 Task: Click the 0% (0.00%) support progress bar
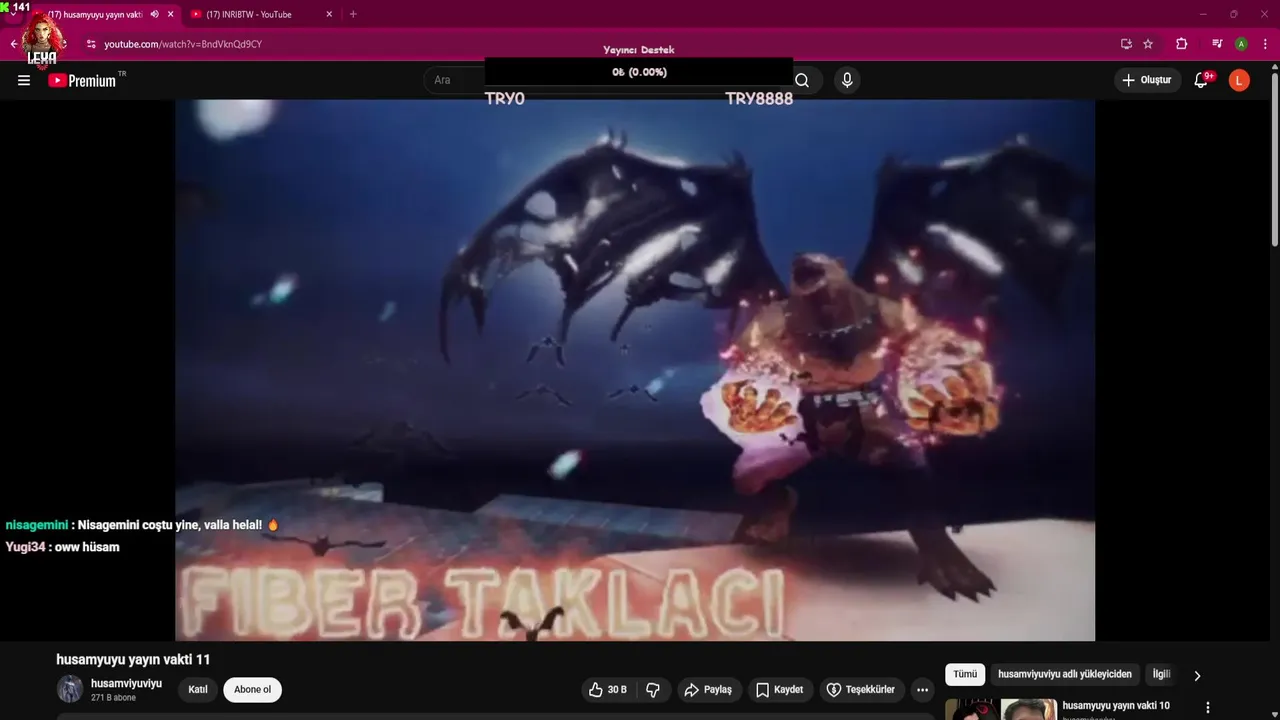pyautogui.click(x=639, y=72)
